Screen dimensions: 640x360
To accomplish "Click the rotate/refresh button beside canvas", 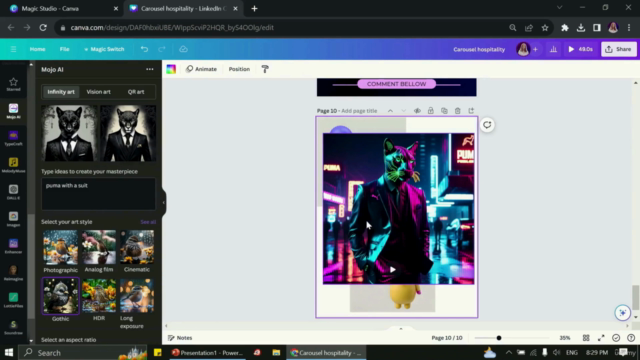I will (487, 125).
